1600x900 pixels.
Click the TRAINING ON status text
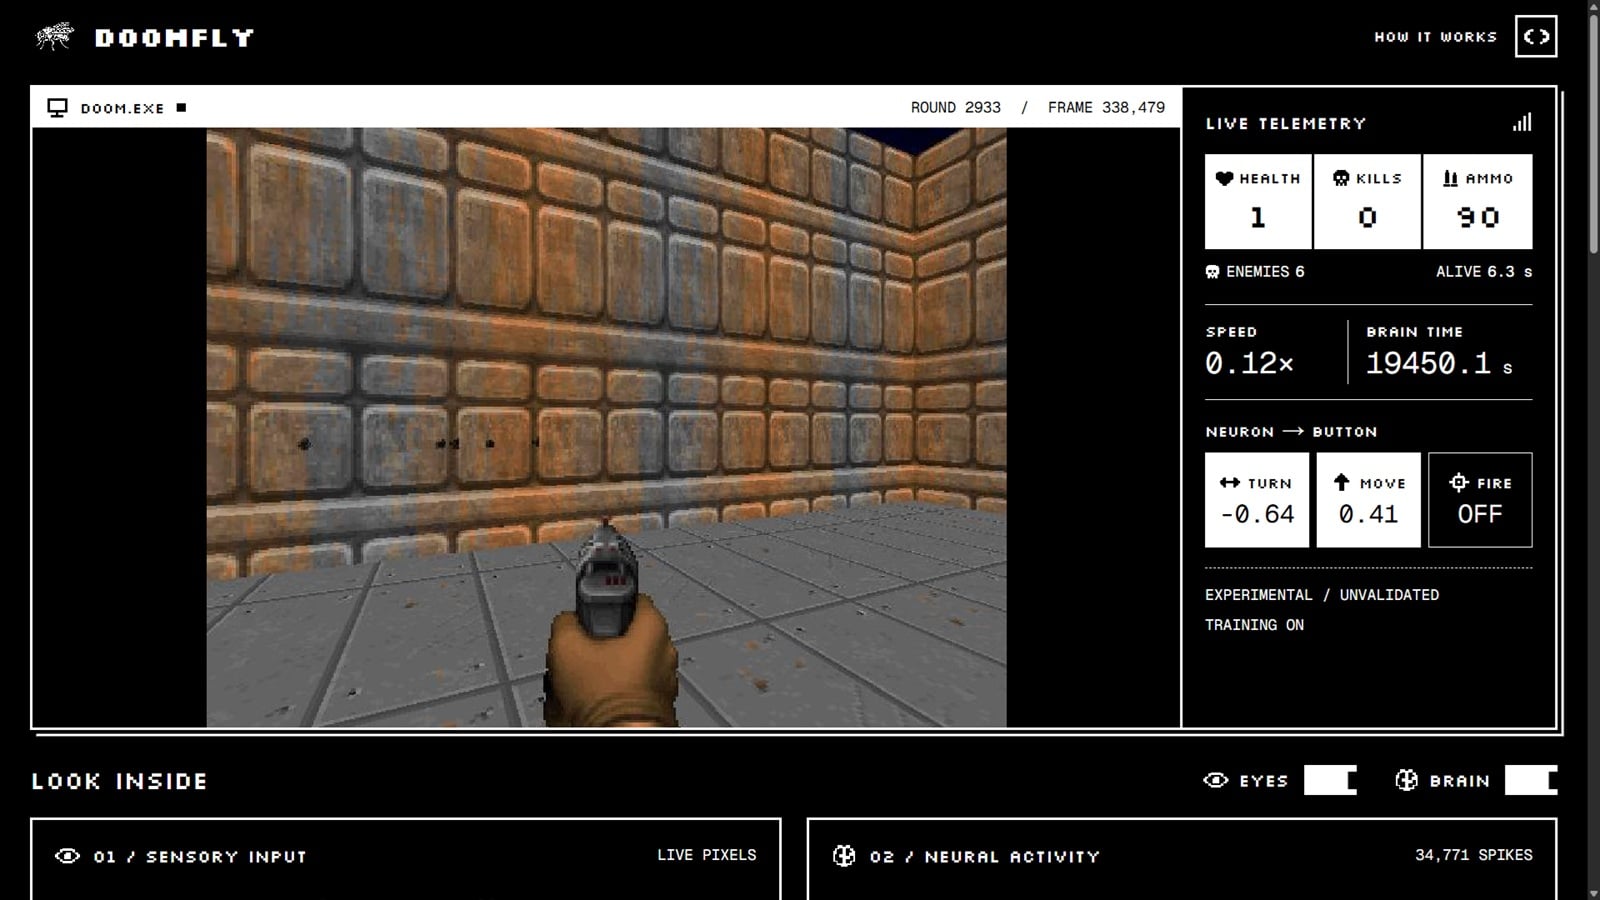pos(1254,625)
